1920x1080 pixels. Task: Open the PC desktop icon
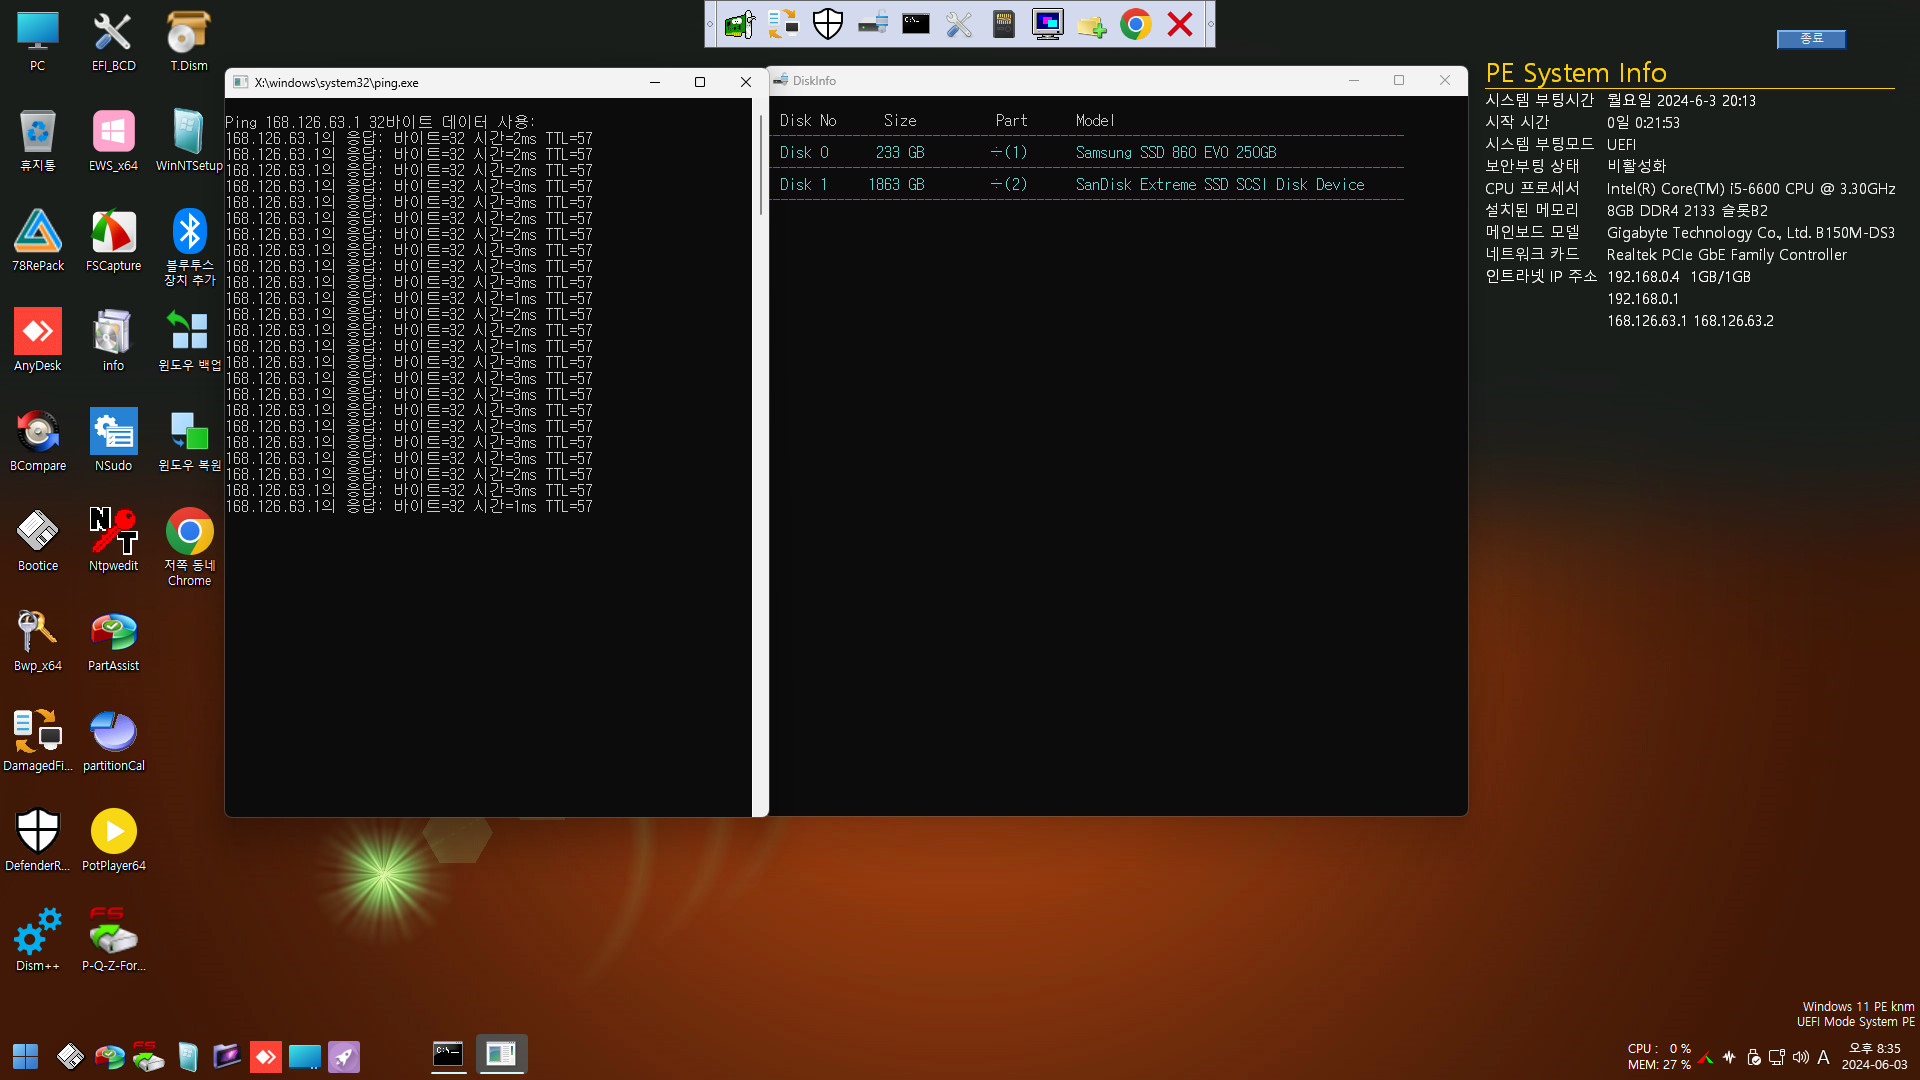click(38, 41)
